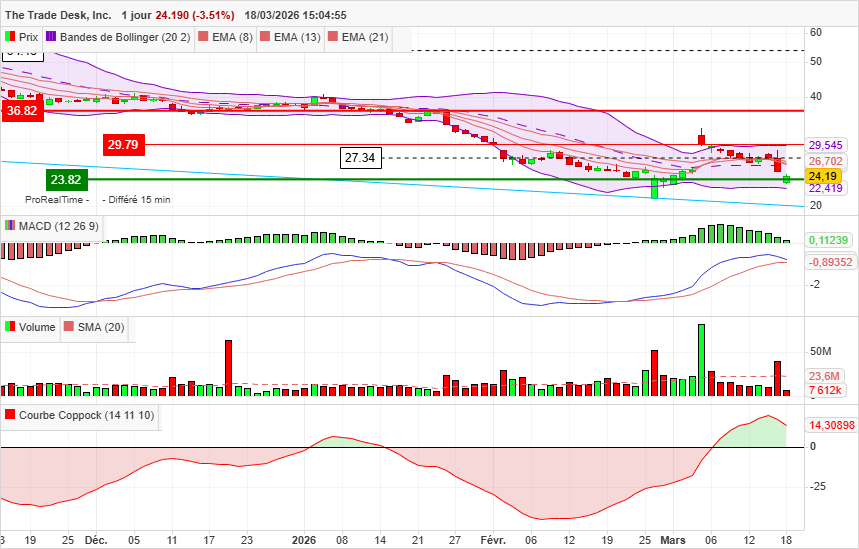Click the -25 Coppock axis label
Screen dimensions: 859x549
(x=817, y=487)
